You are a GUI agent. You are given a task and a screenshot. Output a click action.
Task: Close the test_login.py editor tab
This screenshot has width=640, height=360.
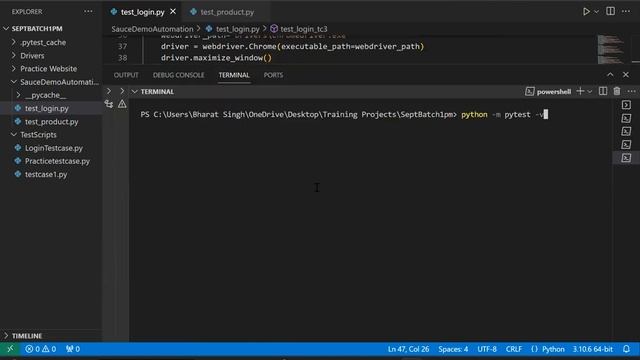pos(173,12)
